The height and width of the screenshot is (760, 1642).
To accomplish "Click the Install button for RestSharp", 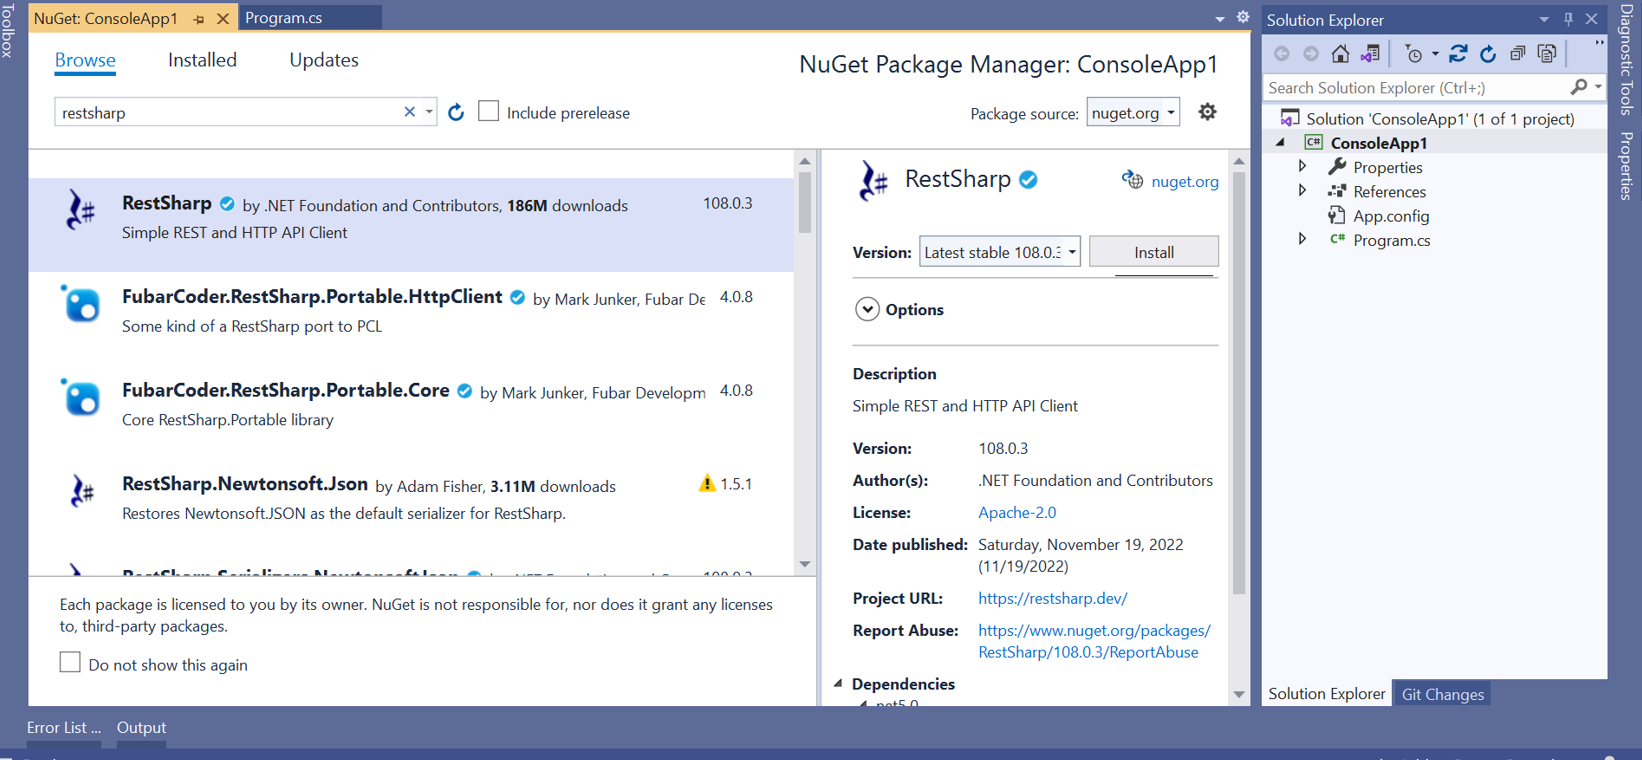I will (x=1153, y=252).
